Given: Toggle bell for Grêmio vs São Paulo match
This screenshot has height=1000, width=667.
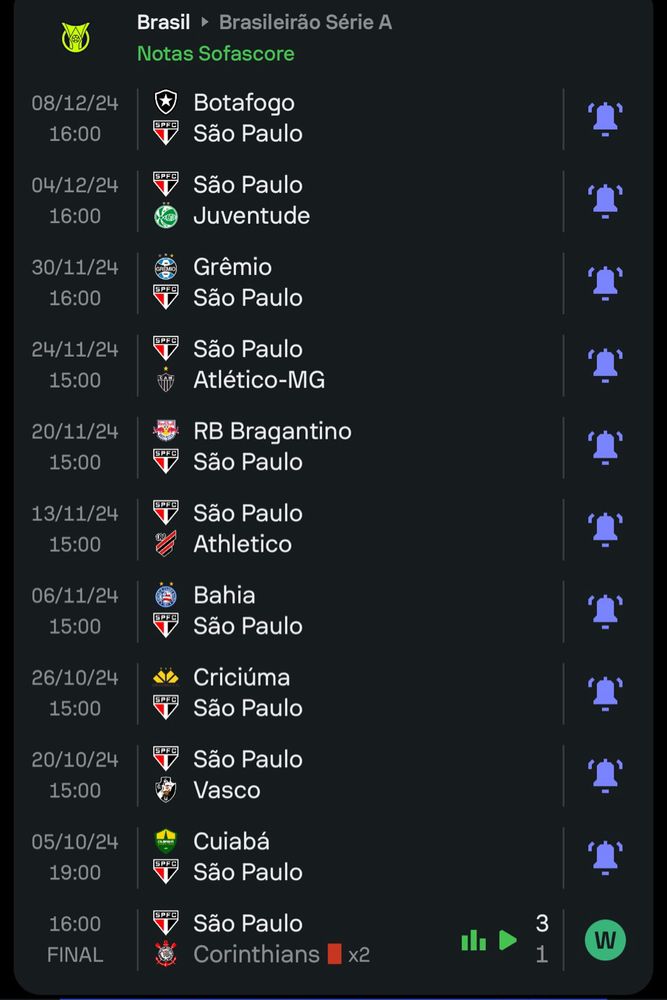Looking at the screenshot, I should [605, 282].
